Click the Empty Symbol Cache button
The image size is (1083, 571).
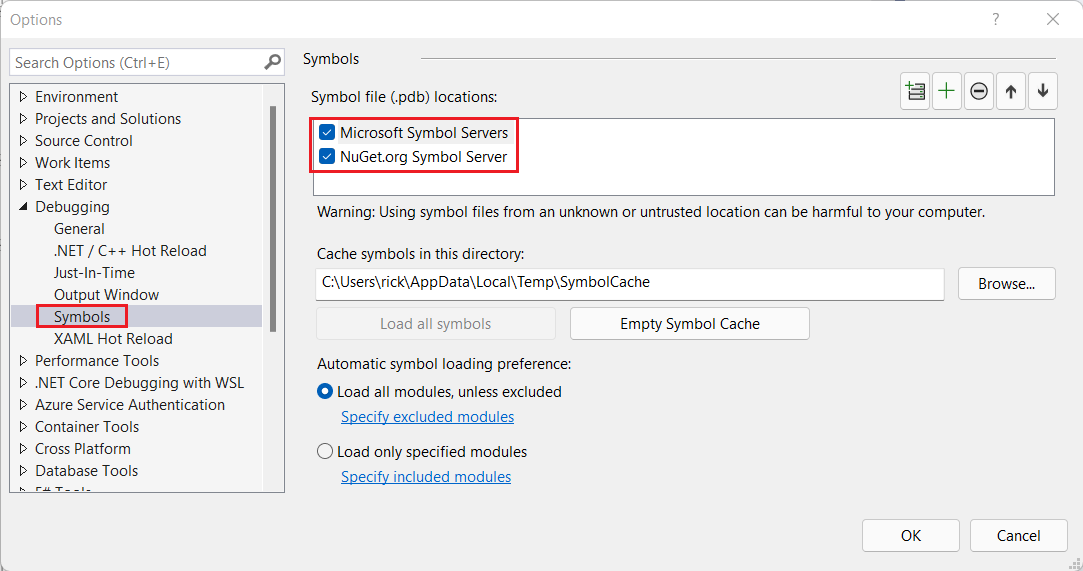pyautogui.click(x=690, y=324)
